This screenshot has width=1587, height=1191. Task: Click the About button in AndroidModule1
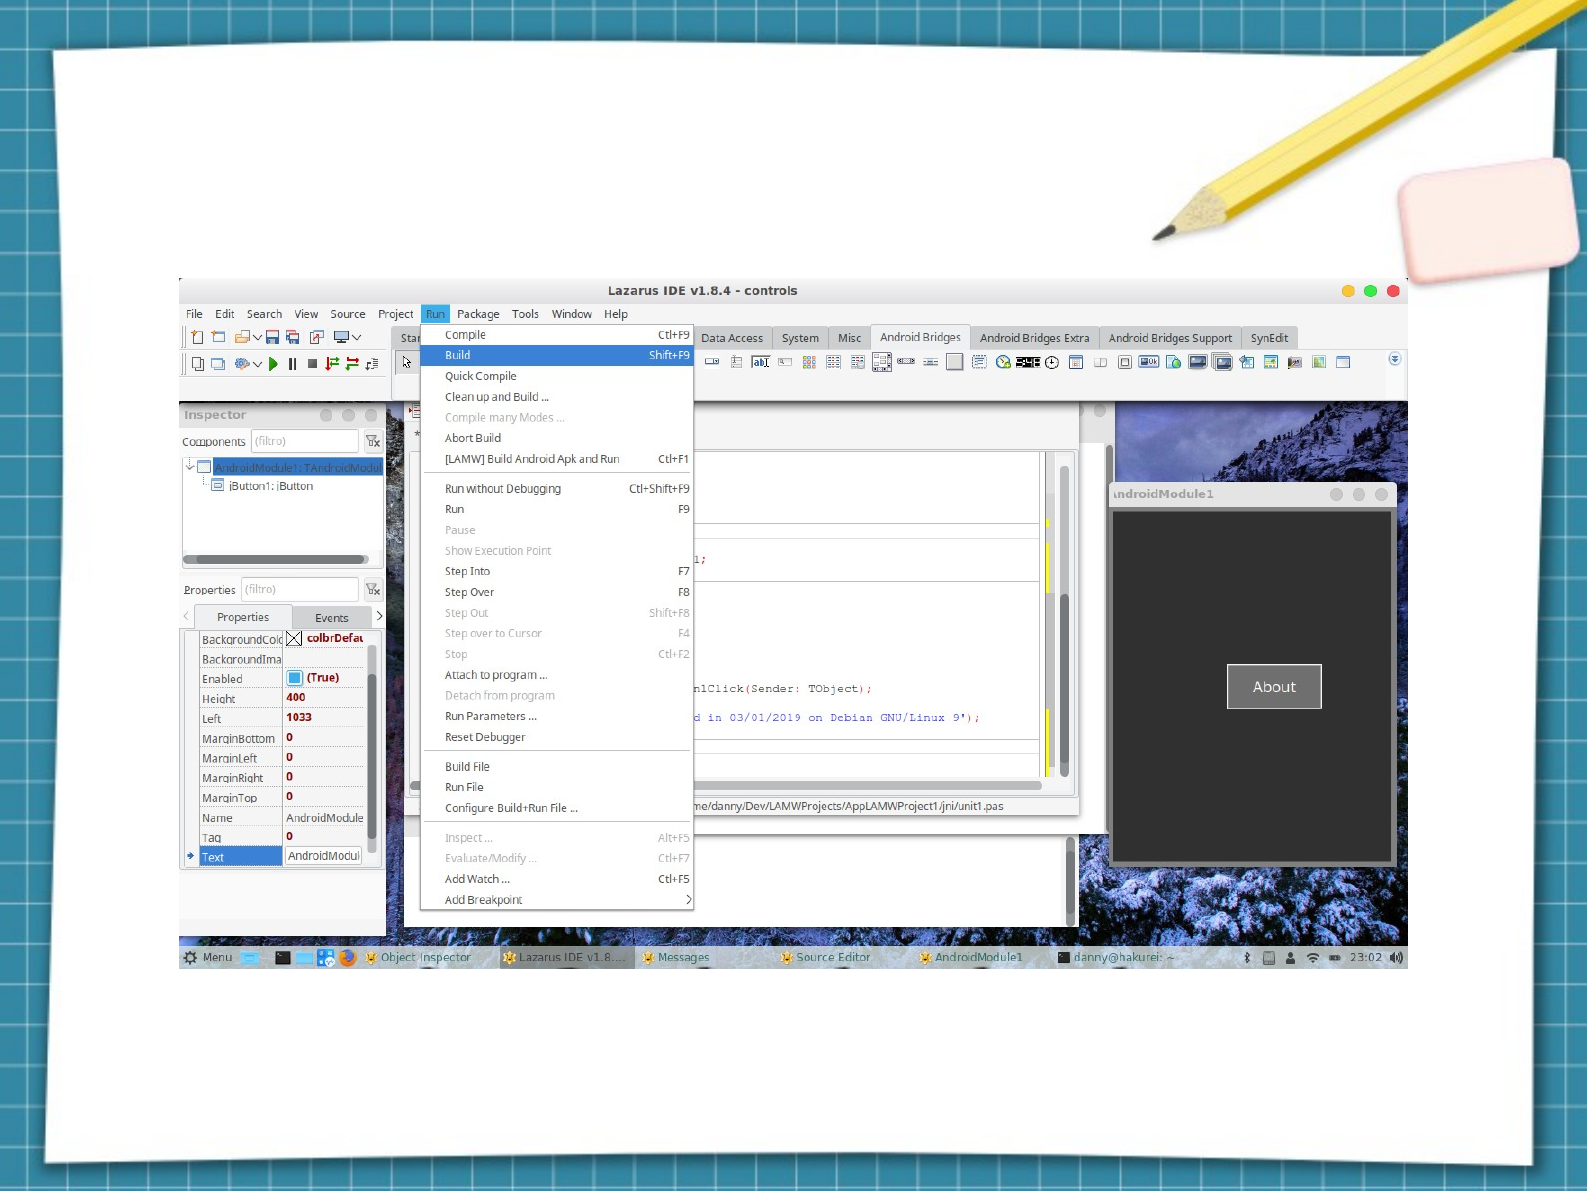[x=1274, y=687]
